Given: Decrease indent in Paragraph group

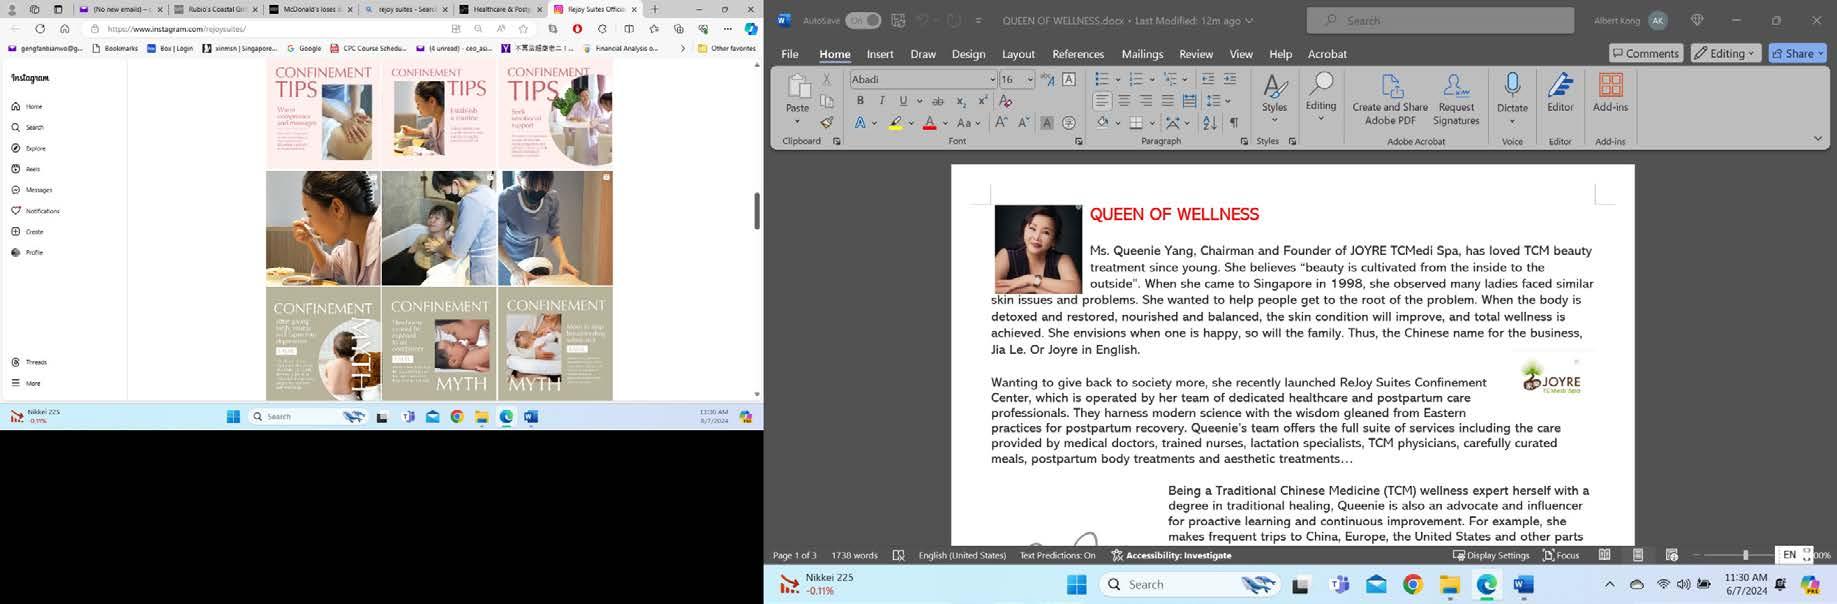Looking at the screenshot, I should (1208, 79).
